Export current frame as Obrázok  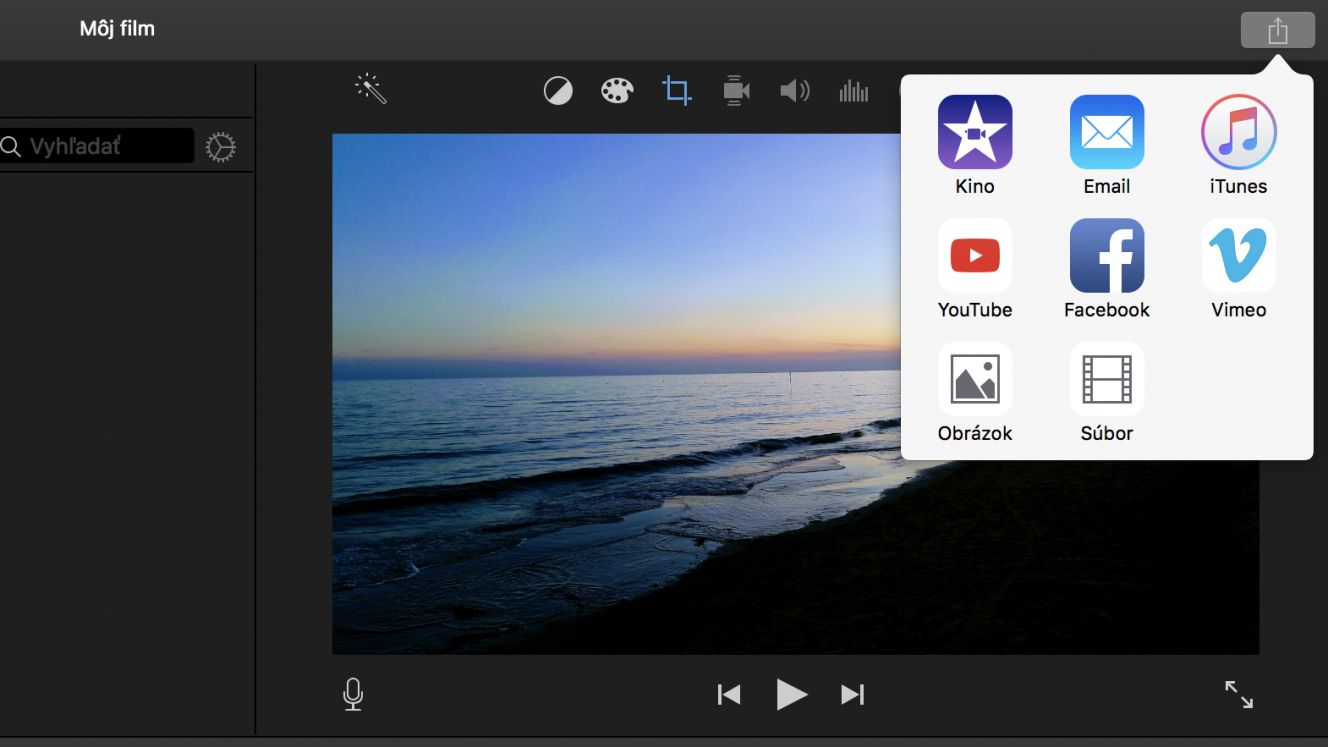point(974,393)
